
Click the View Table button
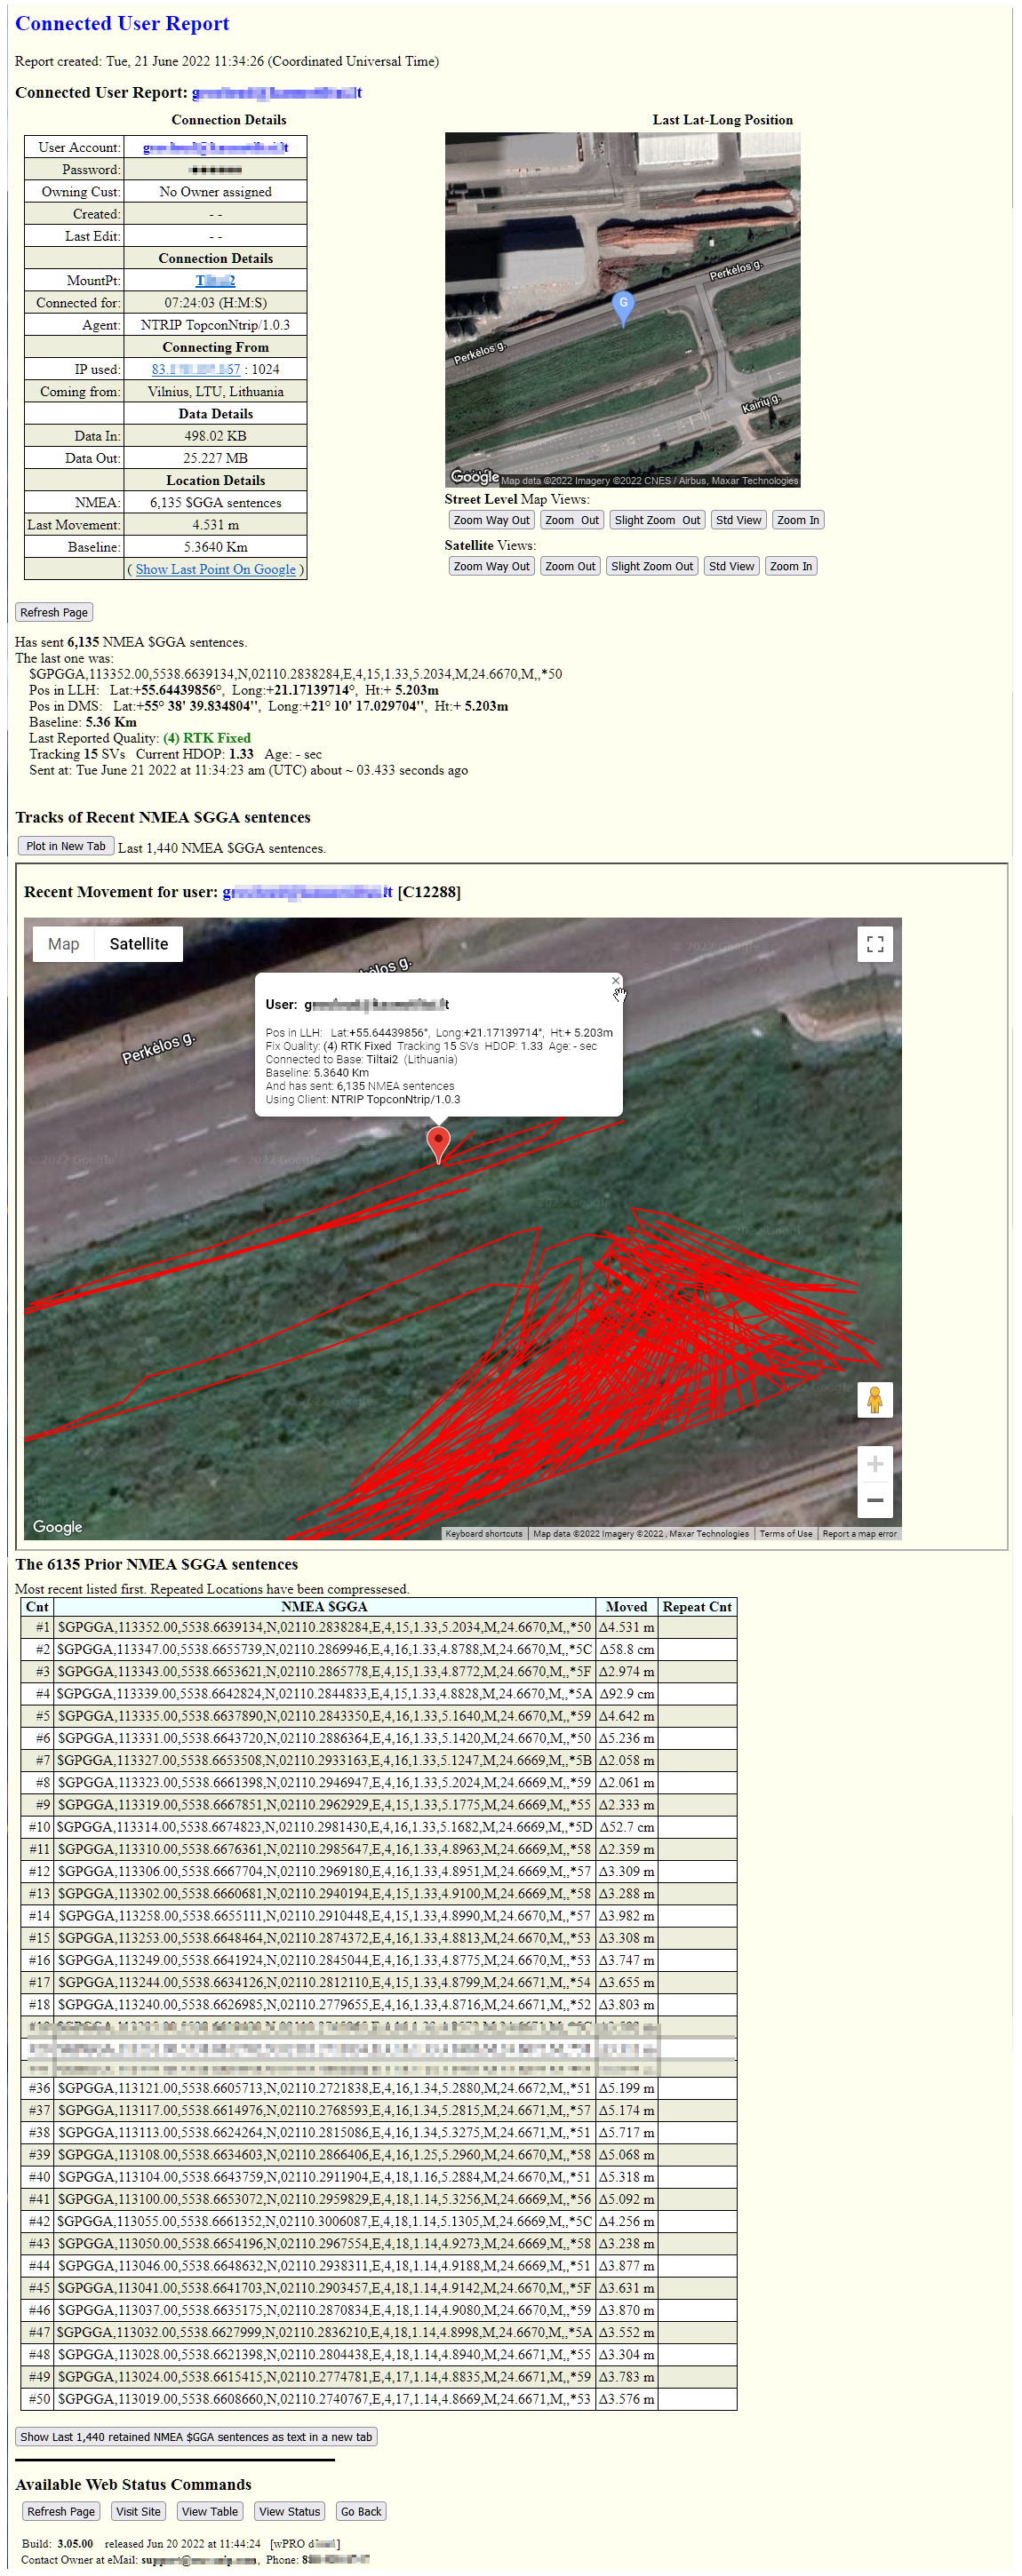(x=209, y=2511)
